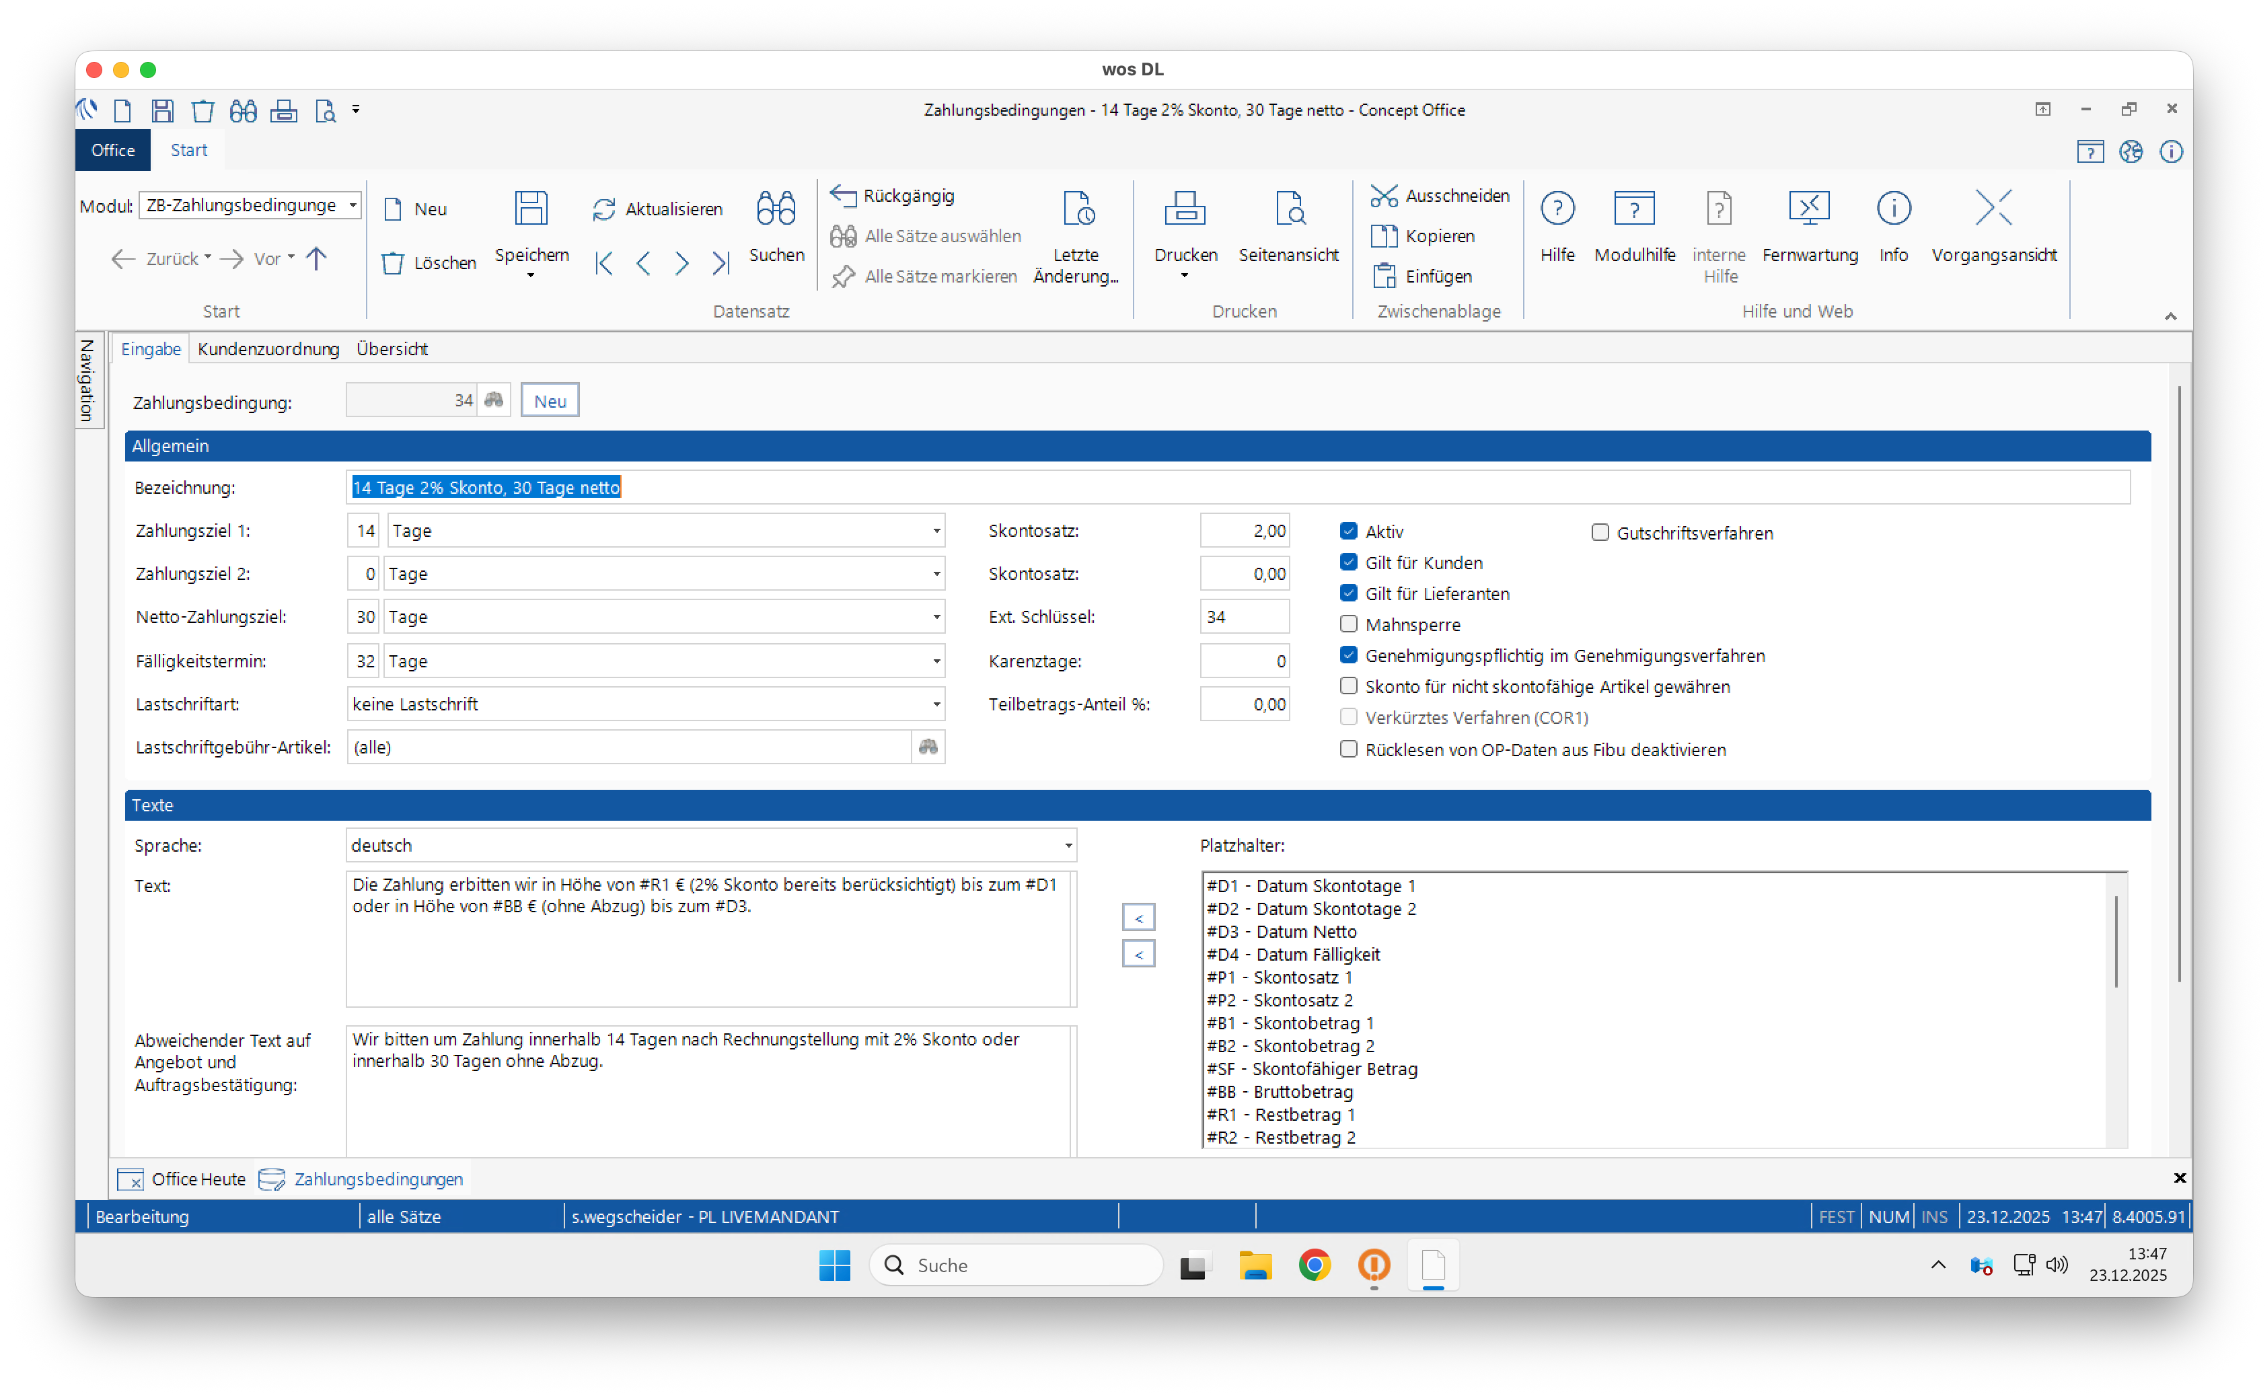Open Vorgangsansicht icon in ribbon
The image size is (2268, 1396).
coord(1993,209)
